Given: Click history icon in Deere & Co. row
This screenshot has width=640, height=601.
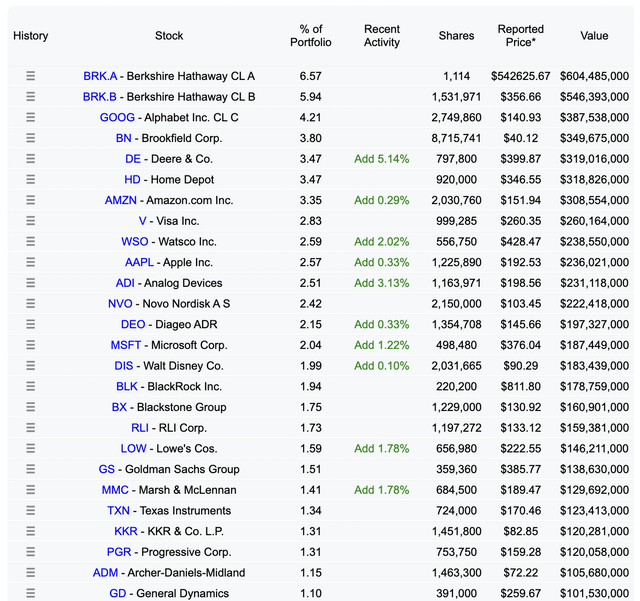Looking at the screenshot, I should click(x=31, y=158).
